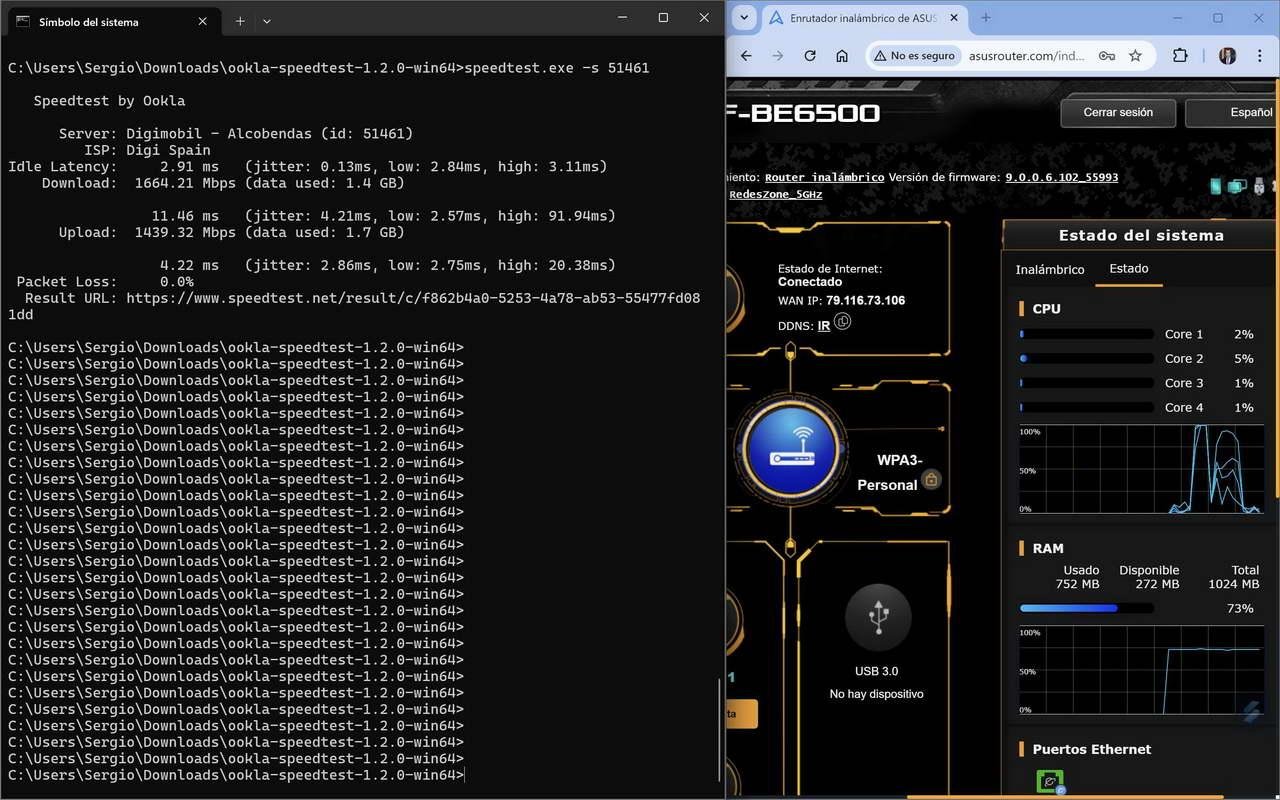This screenshot has width=1280, height=800.
Task: Click the asusrouter.com address field
Action: pyautogui.click(x=1026, y=56)
